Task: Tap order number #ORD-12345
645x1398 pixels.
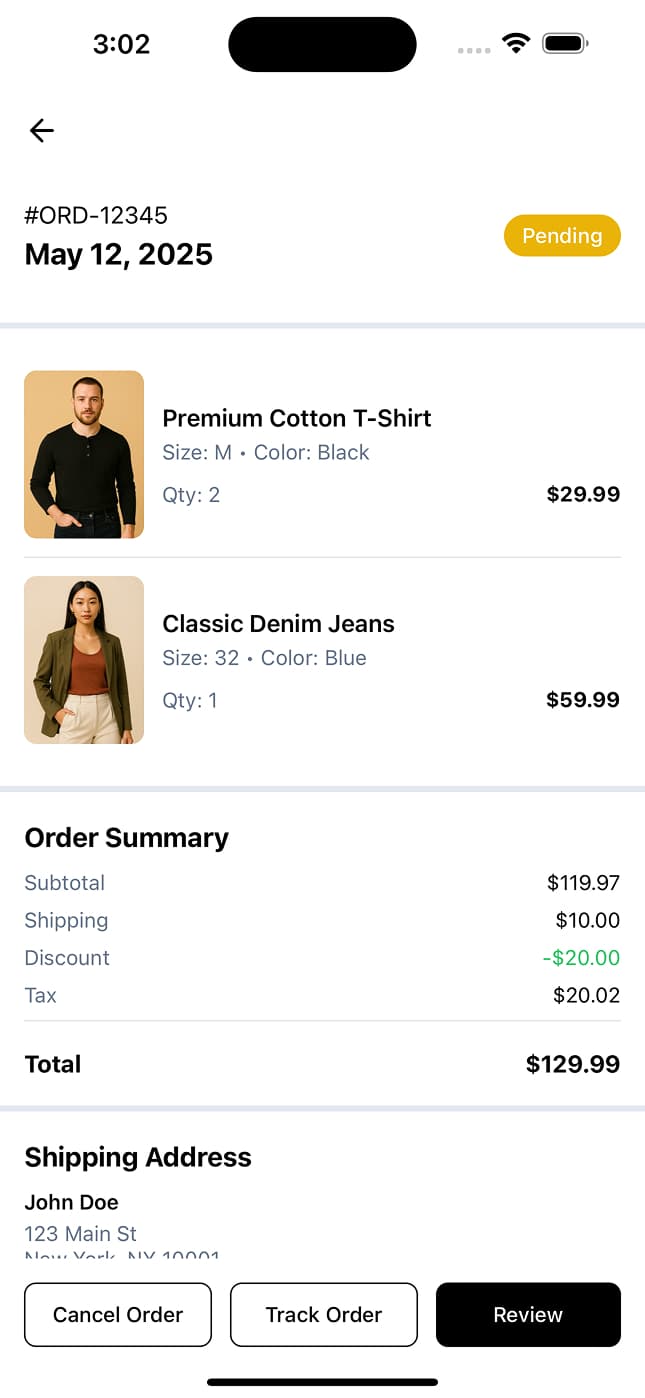Action: (96, 215)
